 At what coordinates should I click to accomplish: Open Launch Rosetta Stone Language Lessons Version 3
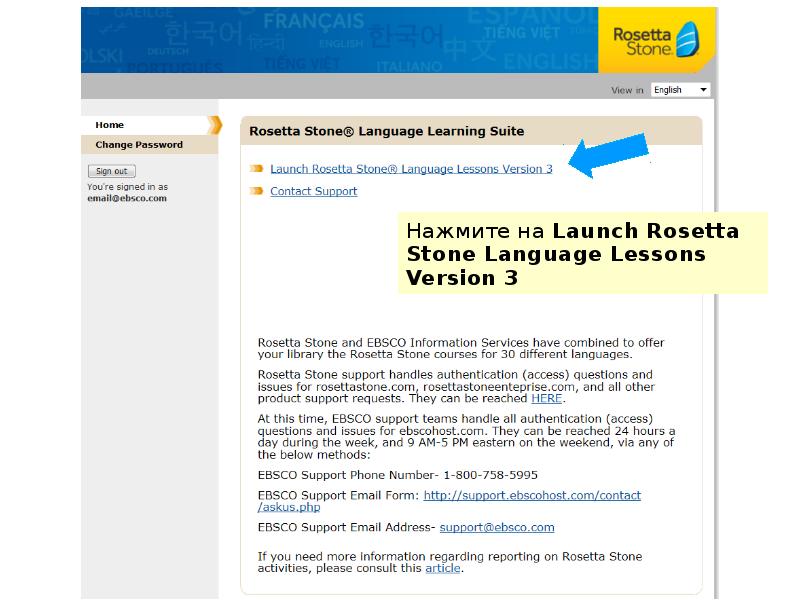(x=411, y=168)
